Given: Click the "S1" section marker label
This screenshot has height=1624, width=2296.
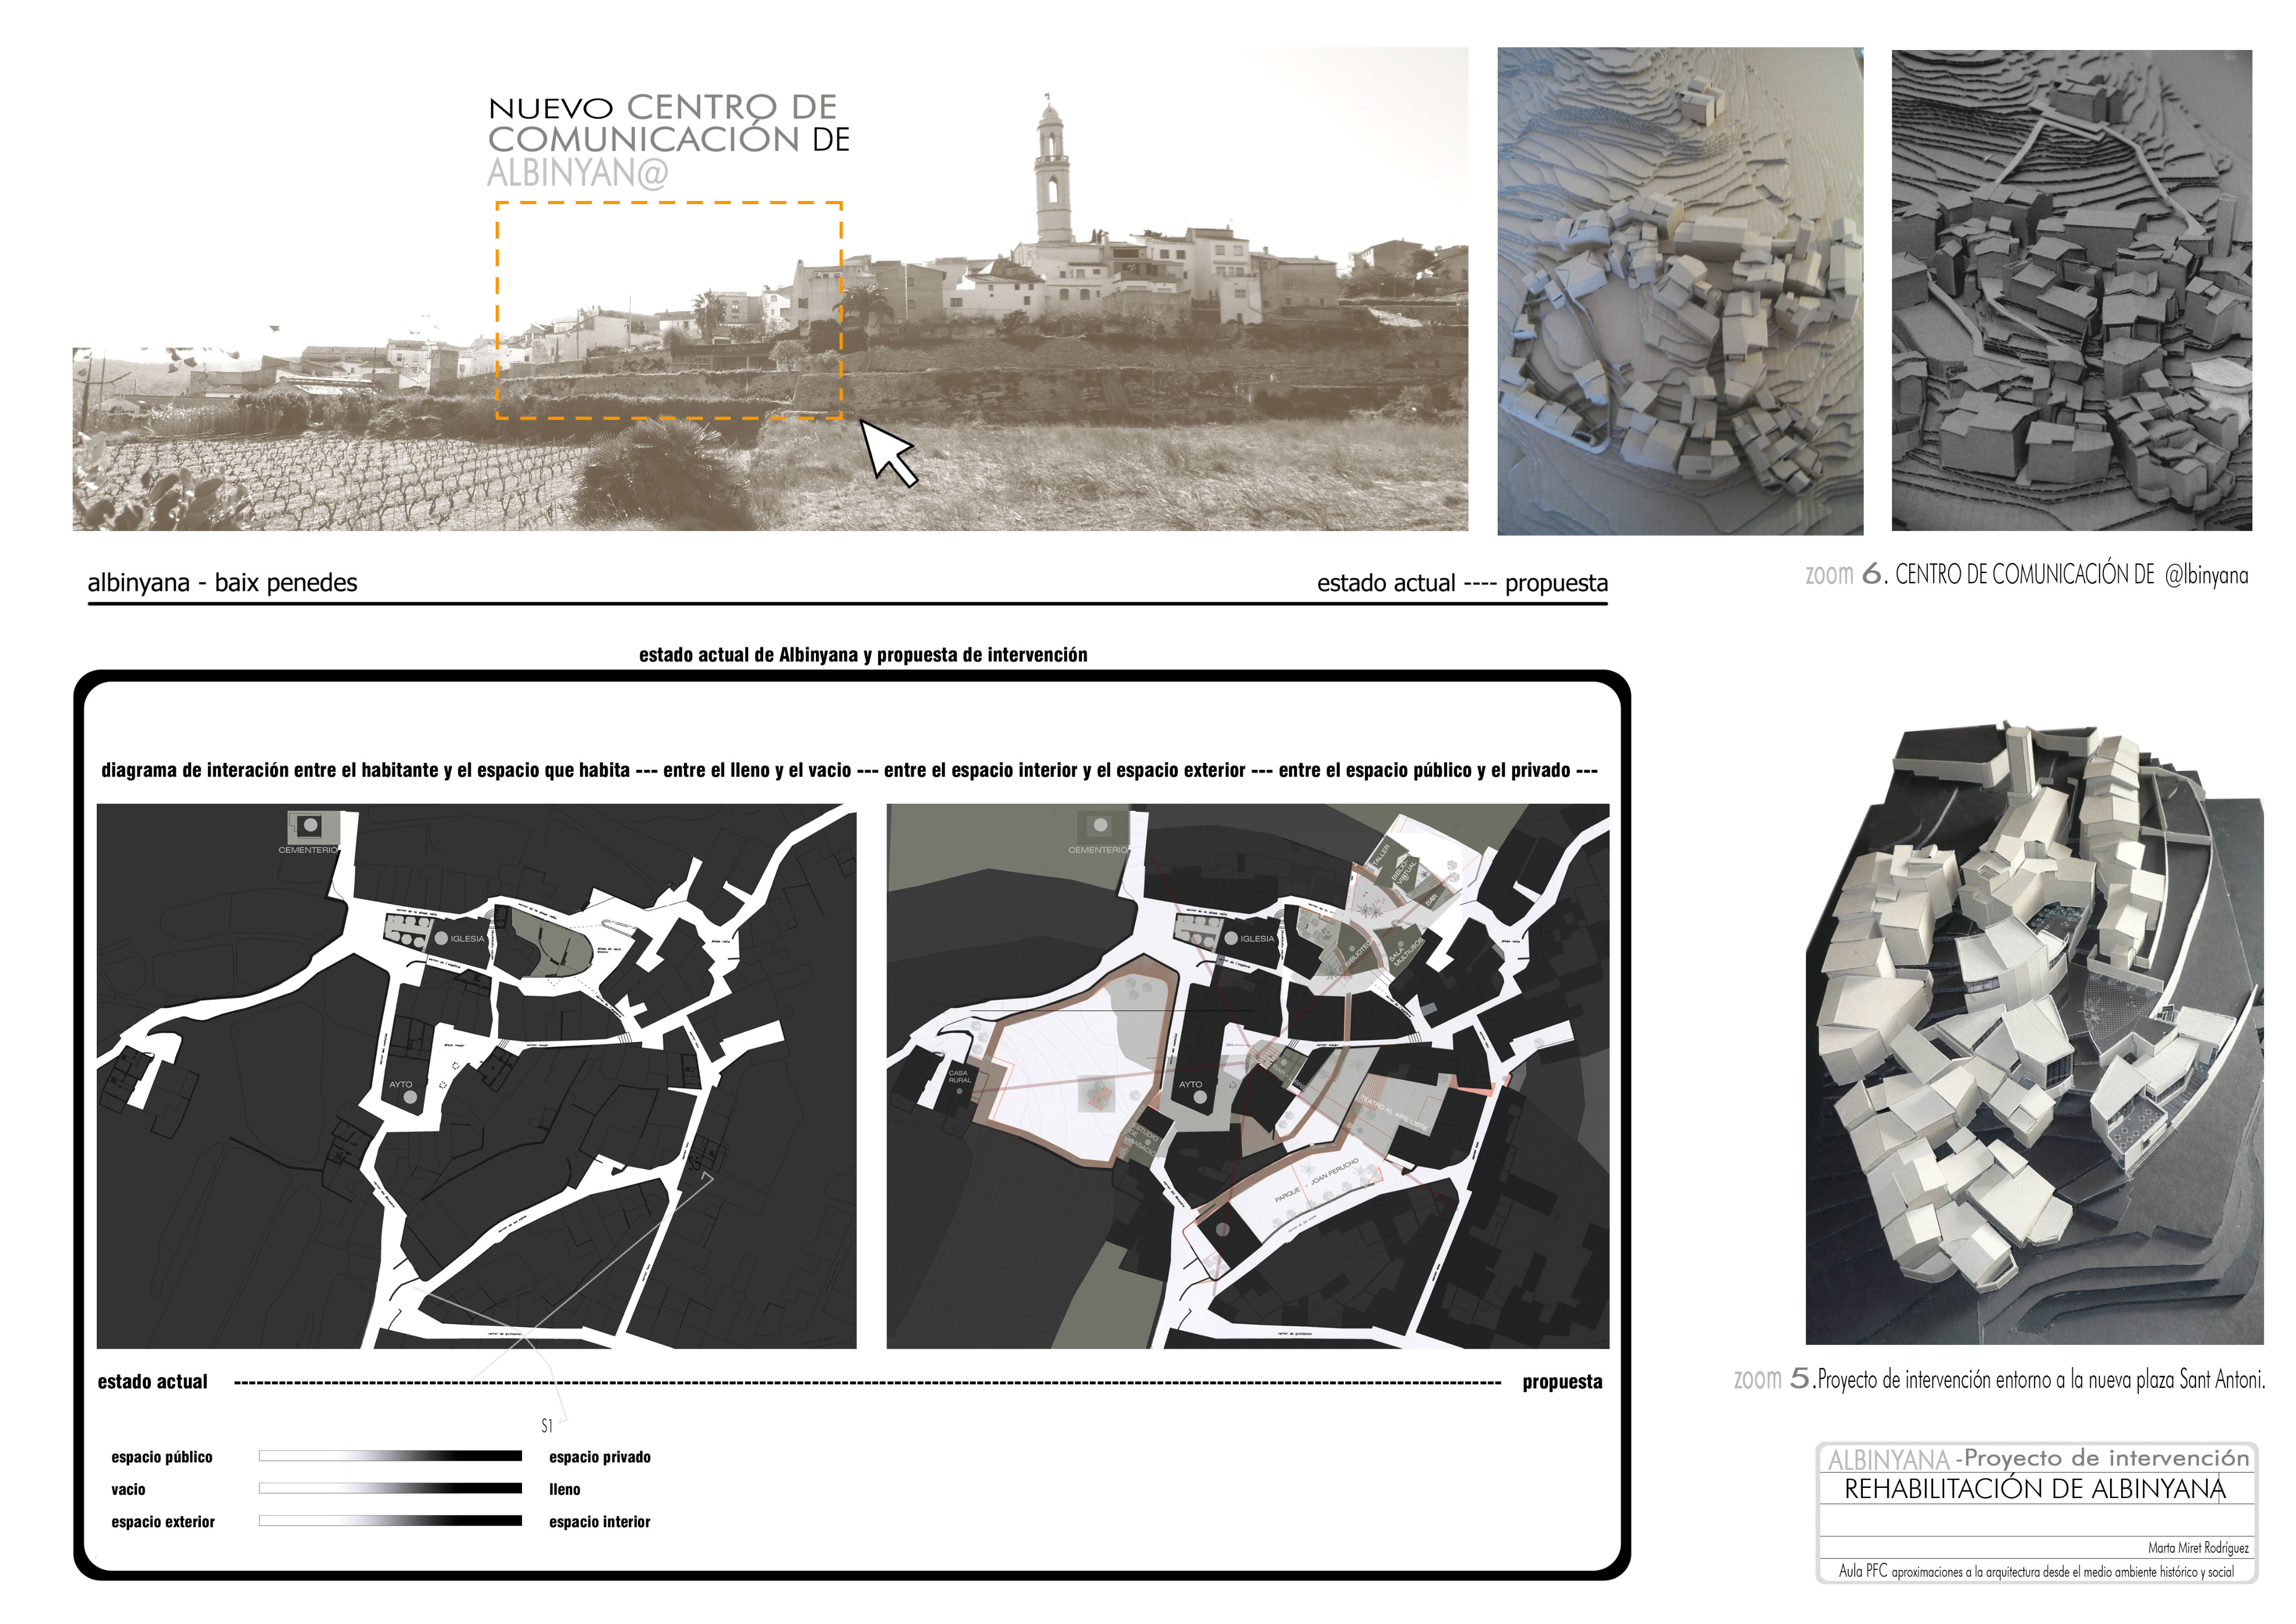Looking at the screenshot, I should tap(546, 1426).
